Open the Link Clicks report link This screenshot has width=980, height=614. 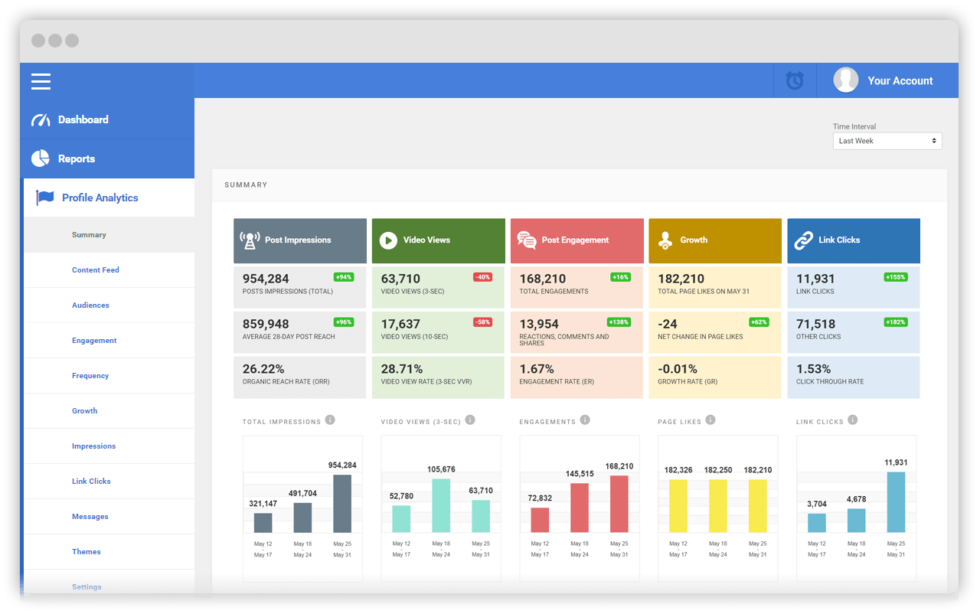[x=93, y=481]
